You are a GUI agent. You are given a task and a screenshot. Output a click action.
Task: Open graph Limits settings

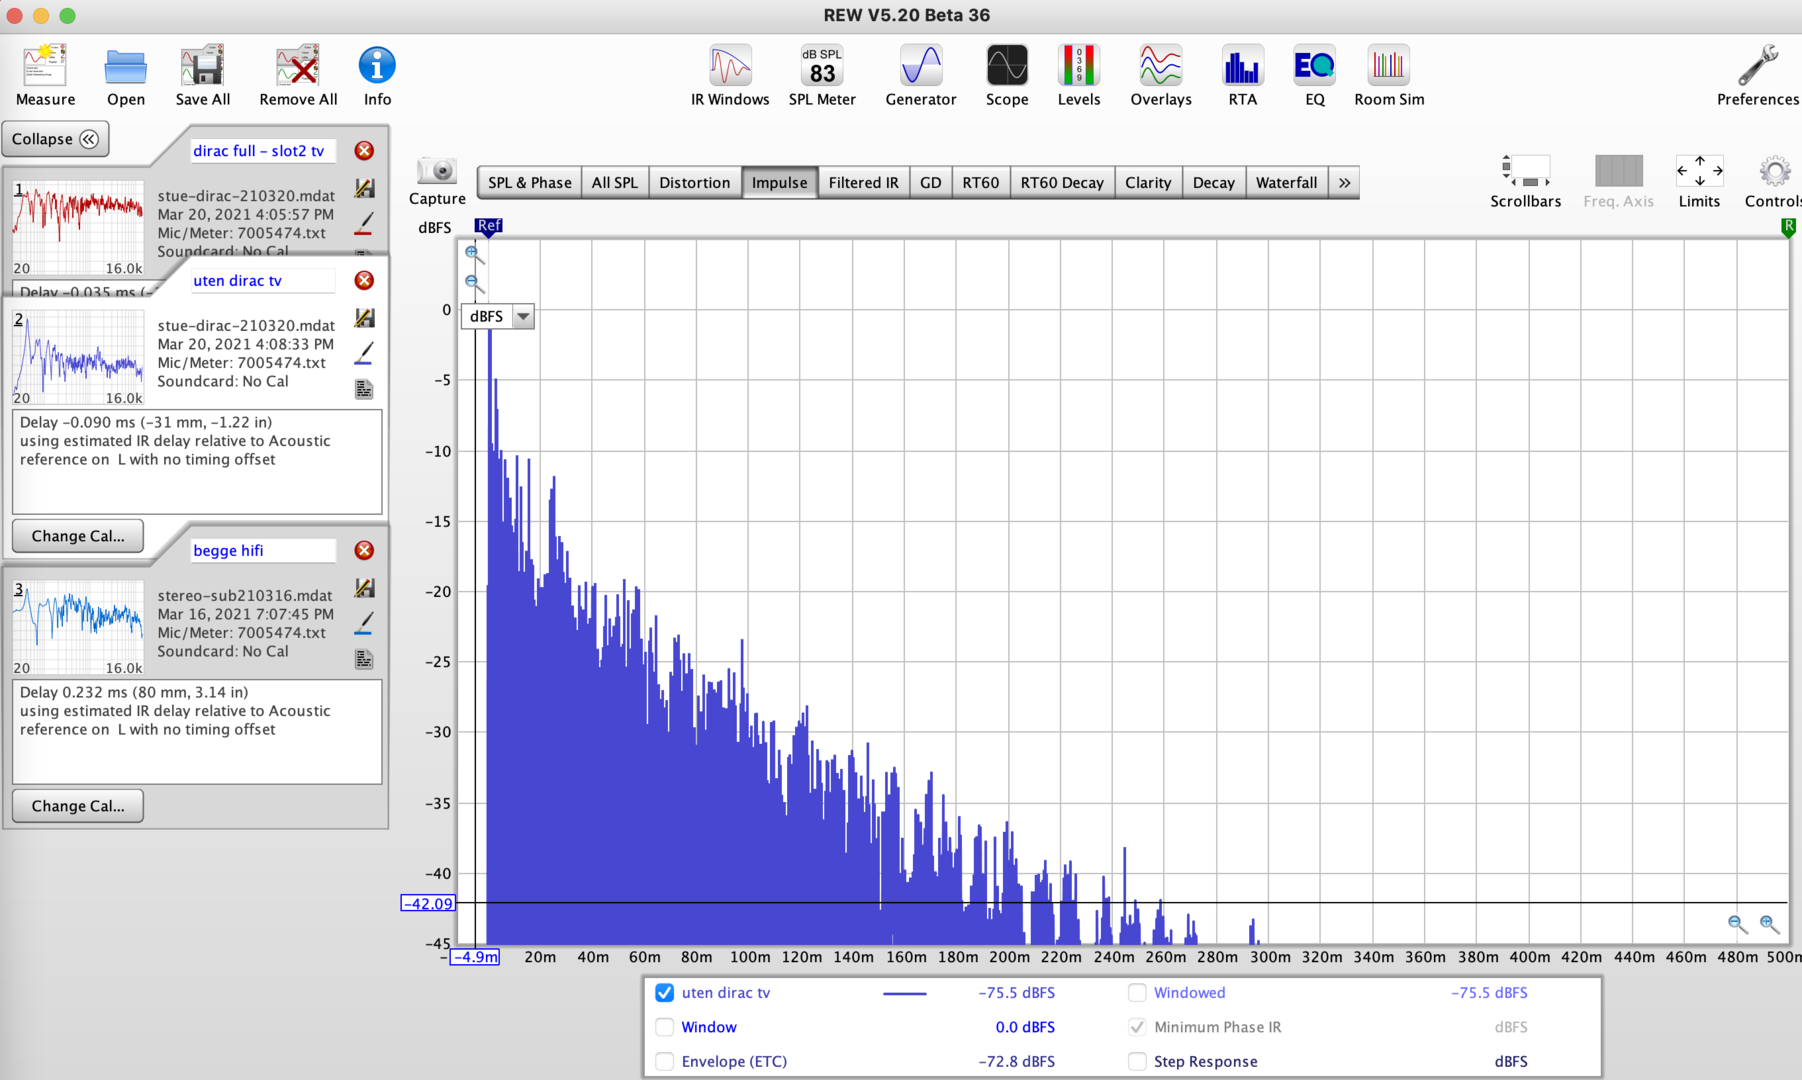click(1699, 181)
